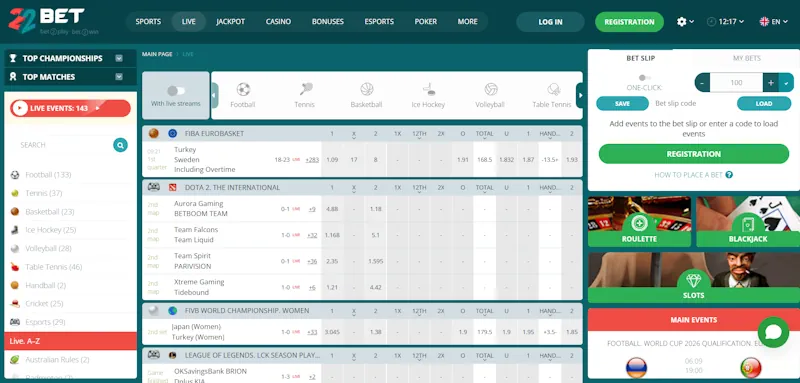This screenshot has width=800, height=383.
Task: Switch to the My Bets tab
Action: (746, 58)
